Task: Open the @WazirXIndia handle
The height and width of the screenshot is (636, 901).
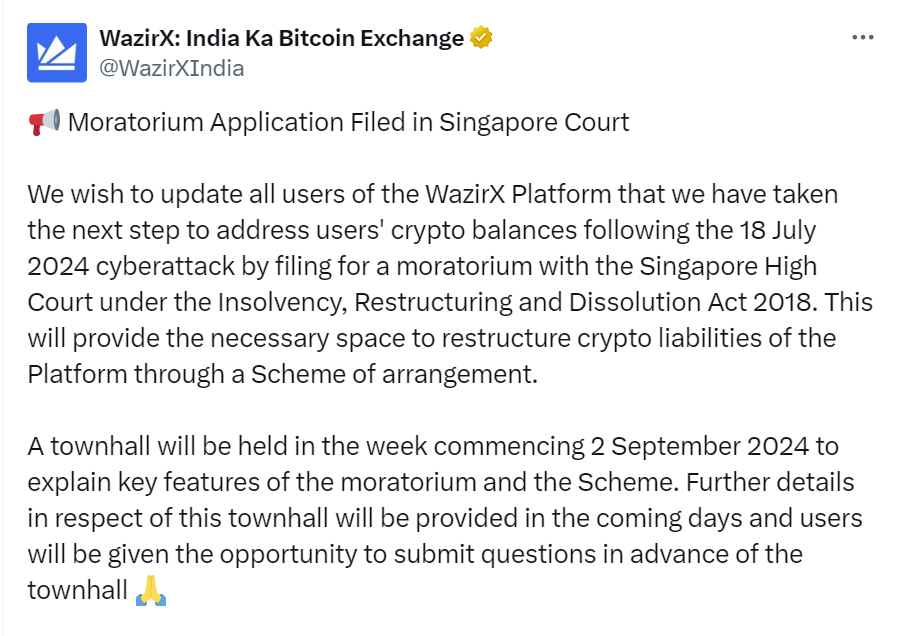Action: click(x=172, y=68)
